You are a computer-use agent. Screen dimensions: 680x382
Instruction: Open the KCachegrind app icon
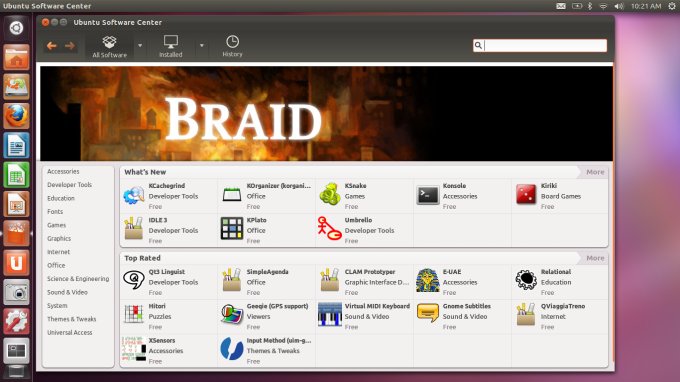(134, 195)
